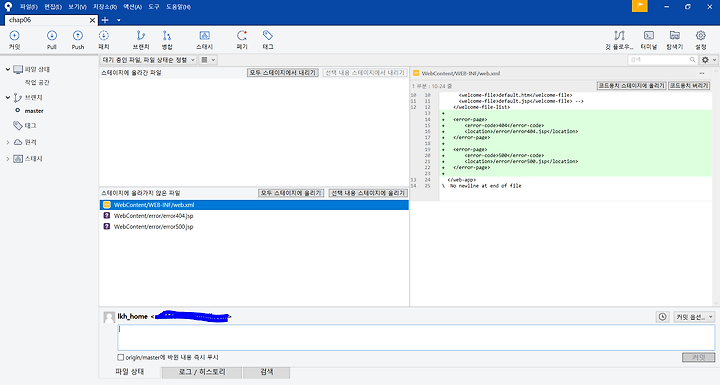Open the File (파일) menu
Viewport: 720px width, 385px height.
click(x=28, y=7)
